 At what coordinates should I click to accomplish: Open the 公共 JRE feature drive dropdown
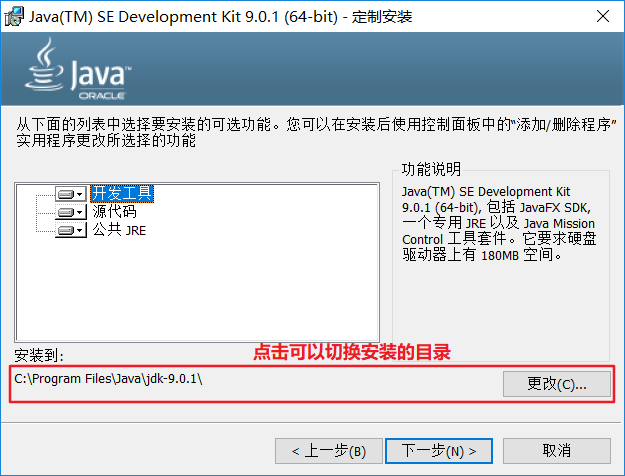click(x=71, y=230)
